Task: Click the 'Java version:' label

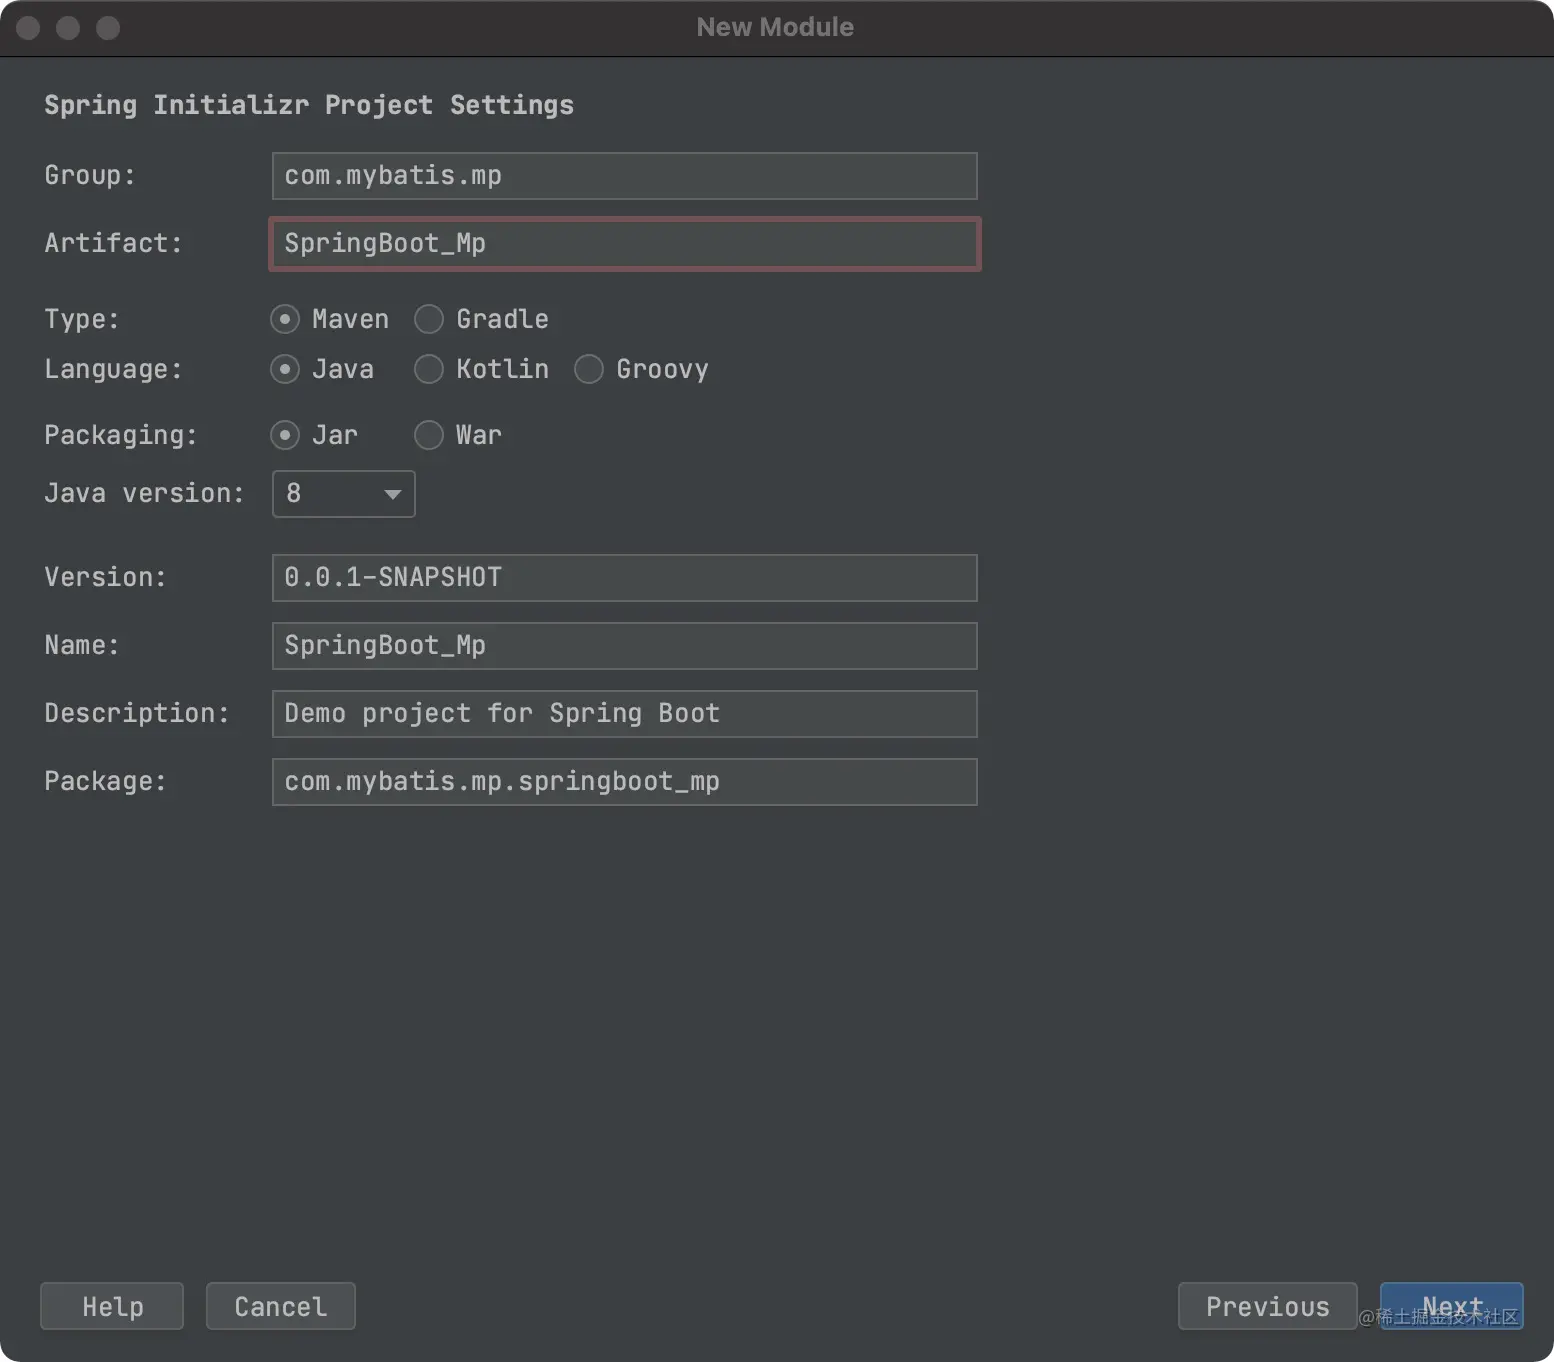Action: tap(144, 493)
